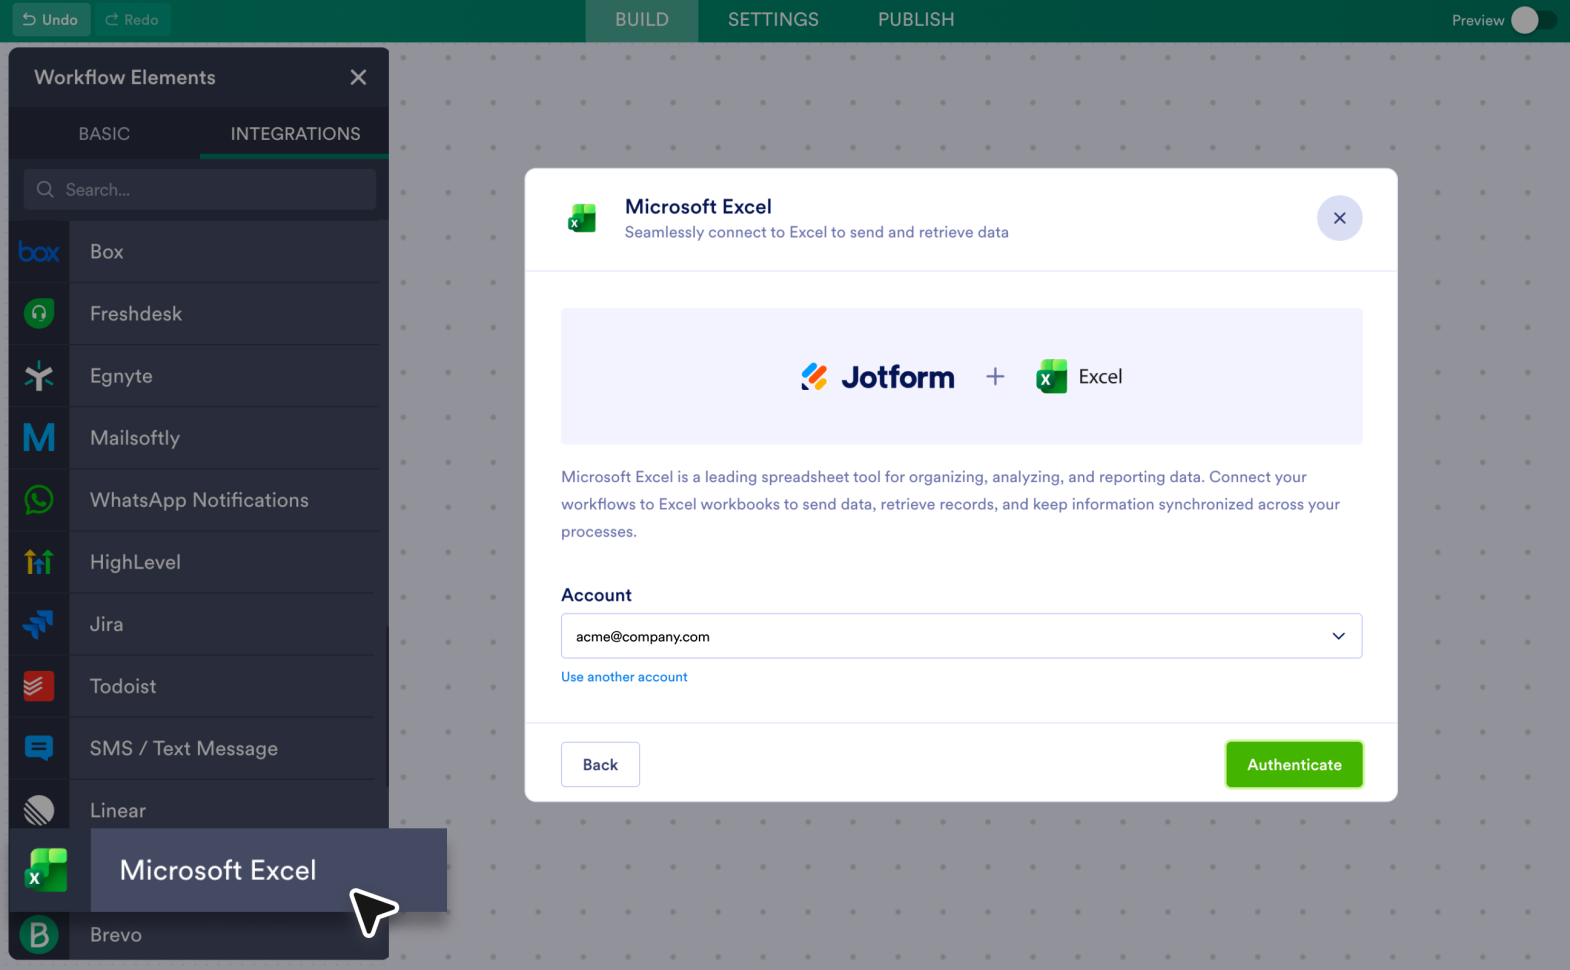Close the Workflow Elements panel
Viewport: 1570px width, 970px height.
tap(358, 77)
